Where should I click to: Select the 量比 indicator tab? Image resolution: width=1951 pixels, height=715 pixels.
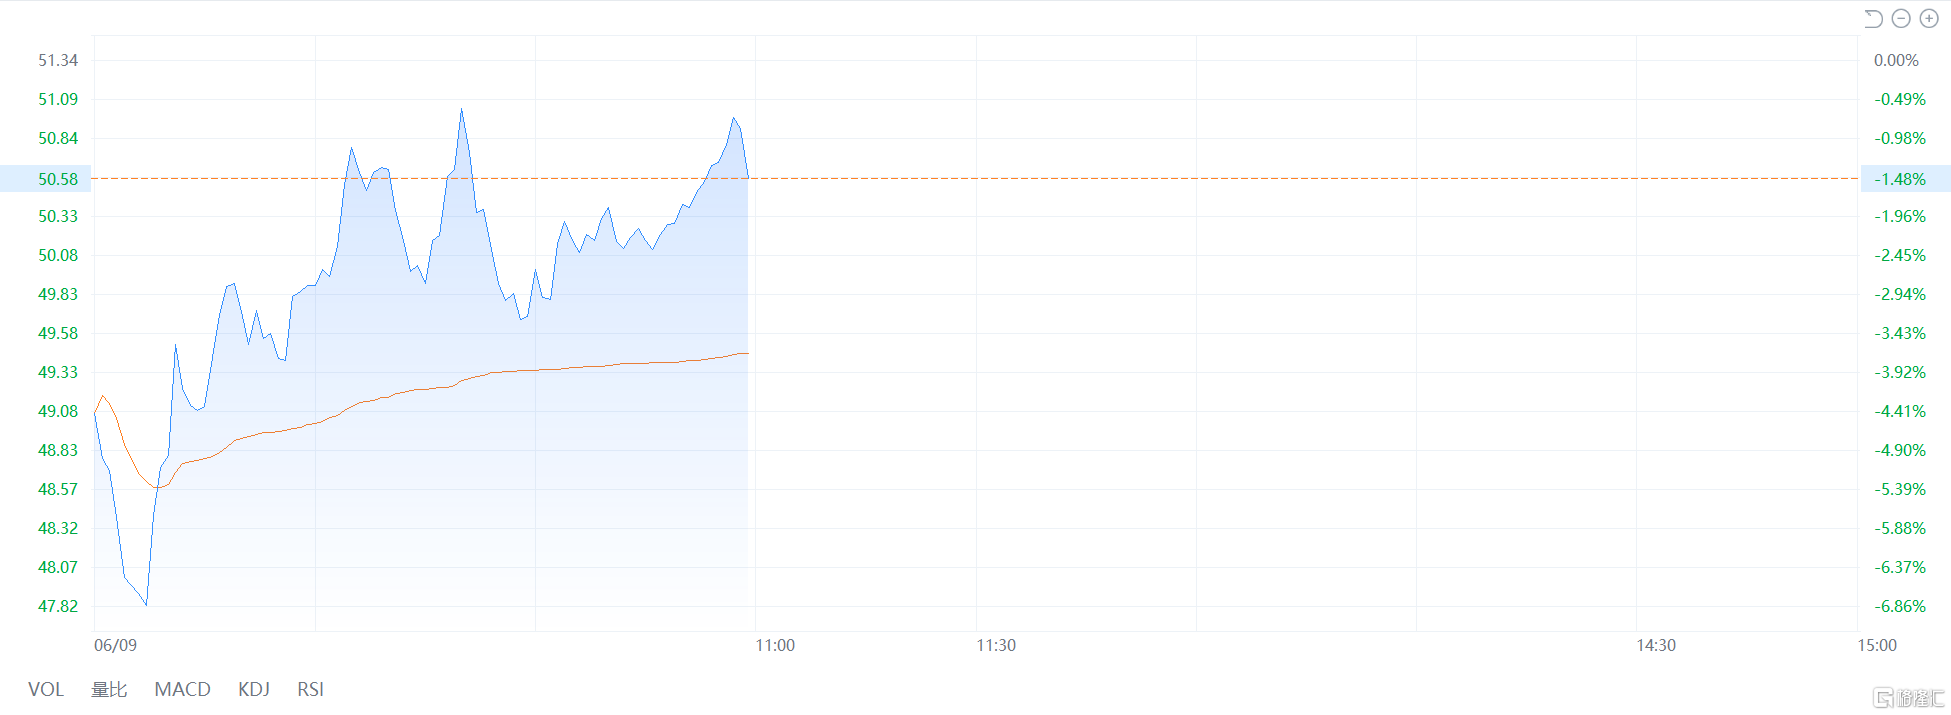[x=109, y=689]
